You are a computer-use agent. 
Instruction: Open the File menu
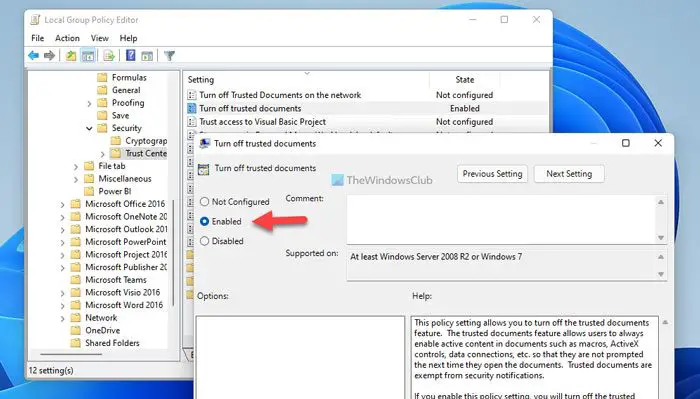click(x=38, y=38)
